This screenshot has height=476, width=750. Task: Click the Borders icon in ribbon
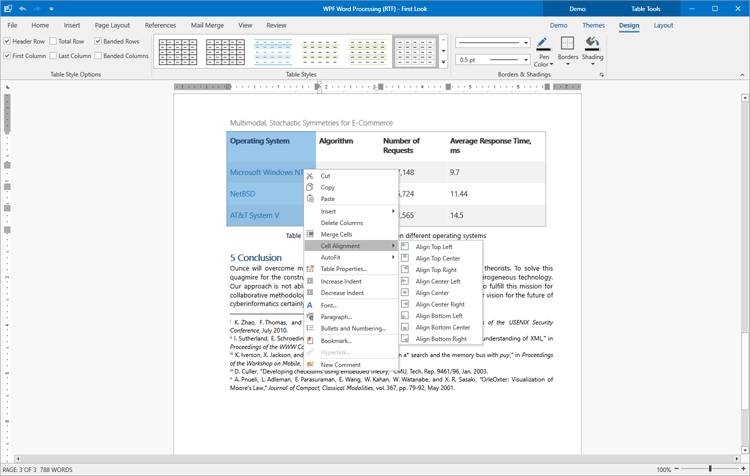[567, 45]
